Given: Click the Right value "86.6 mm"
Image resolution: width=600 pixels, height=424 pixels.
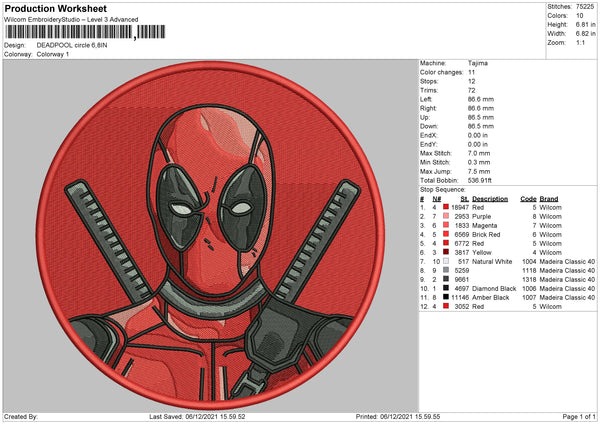Looking at the screenshot, I should coord(481,108).
